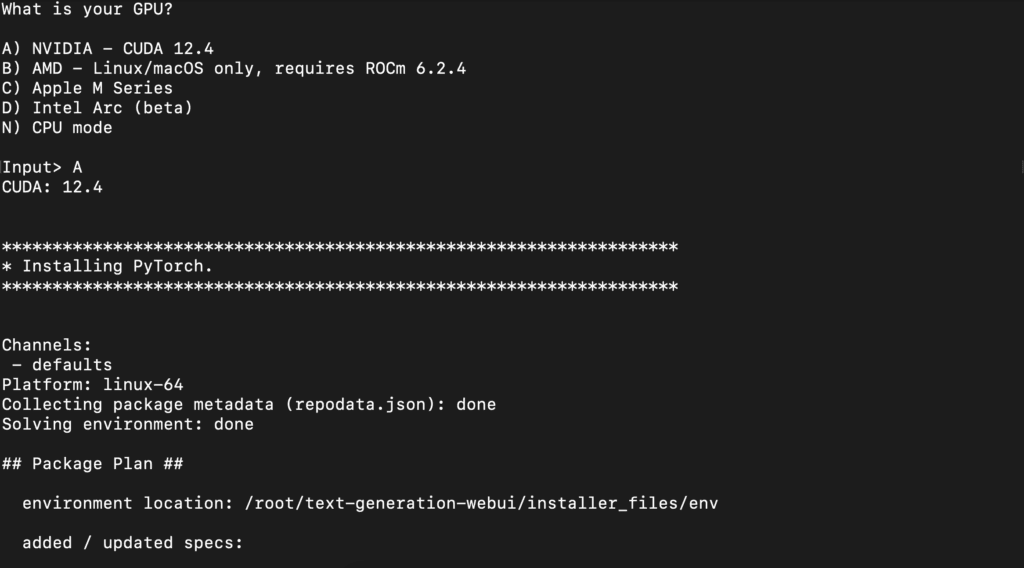
Task: Click the "A) NVIDIA – CUDA 12.4" option line
Action: [108, 49]
